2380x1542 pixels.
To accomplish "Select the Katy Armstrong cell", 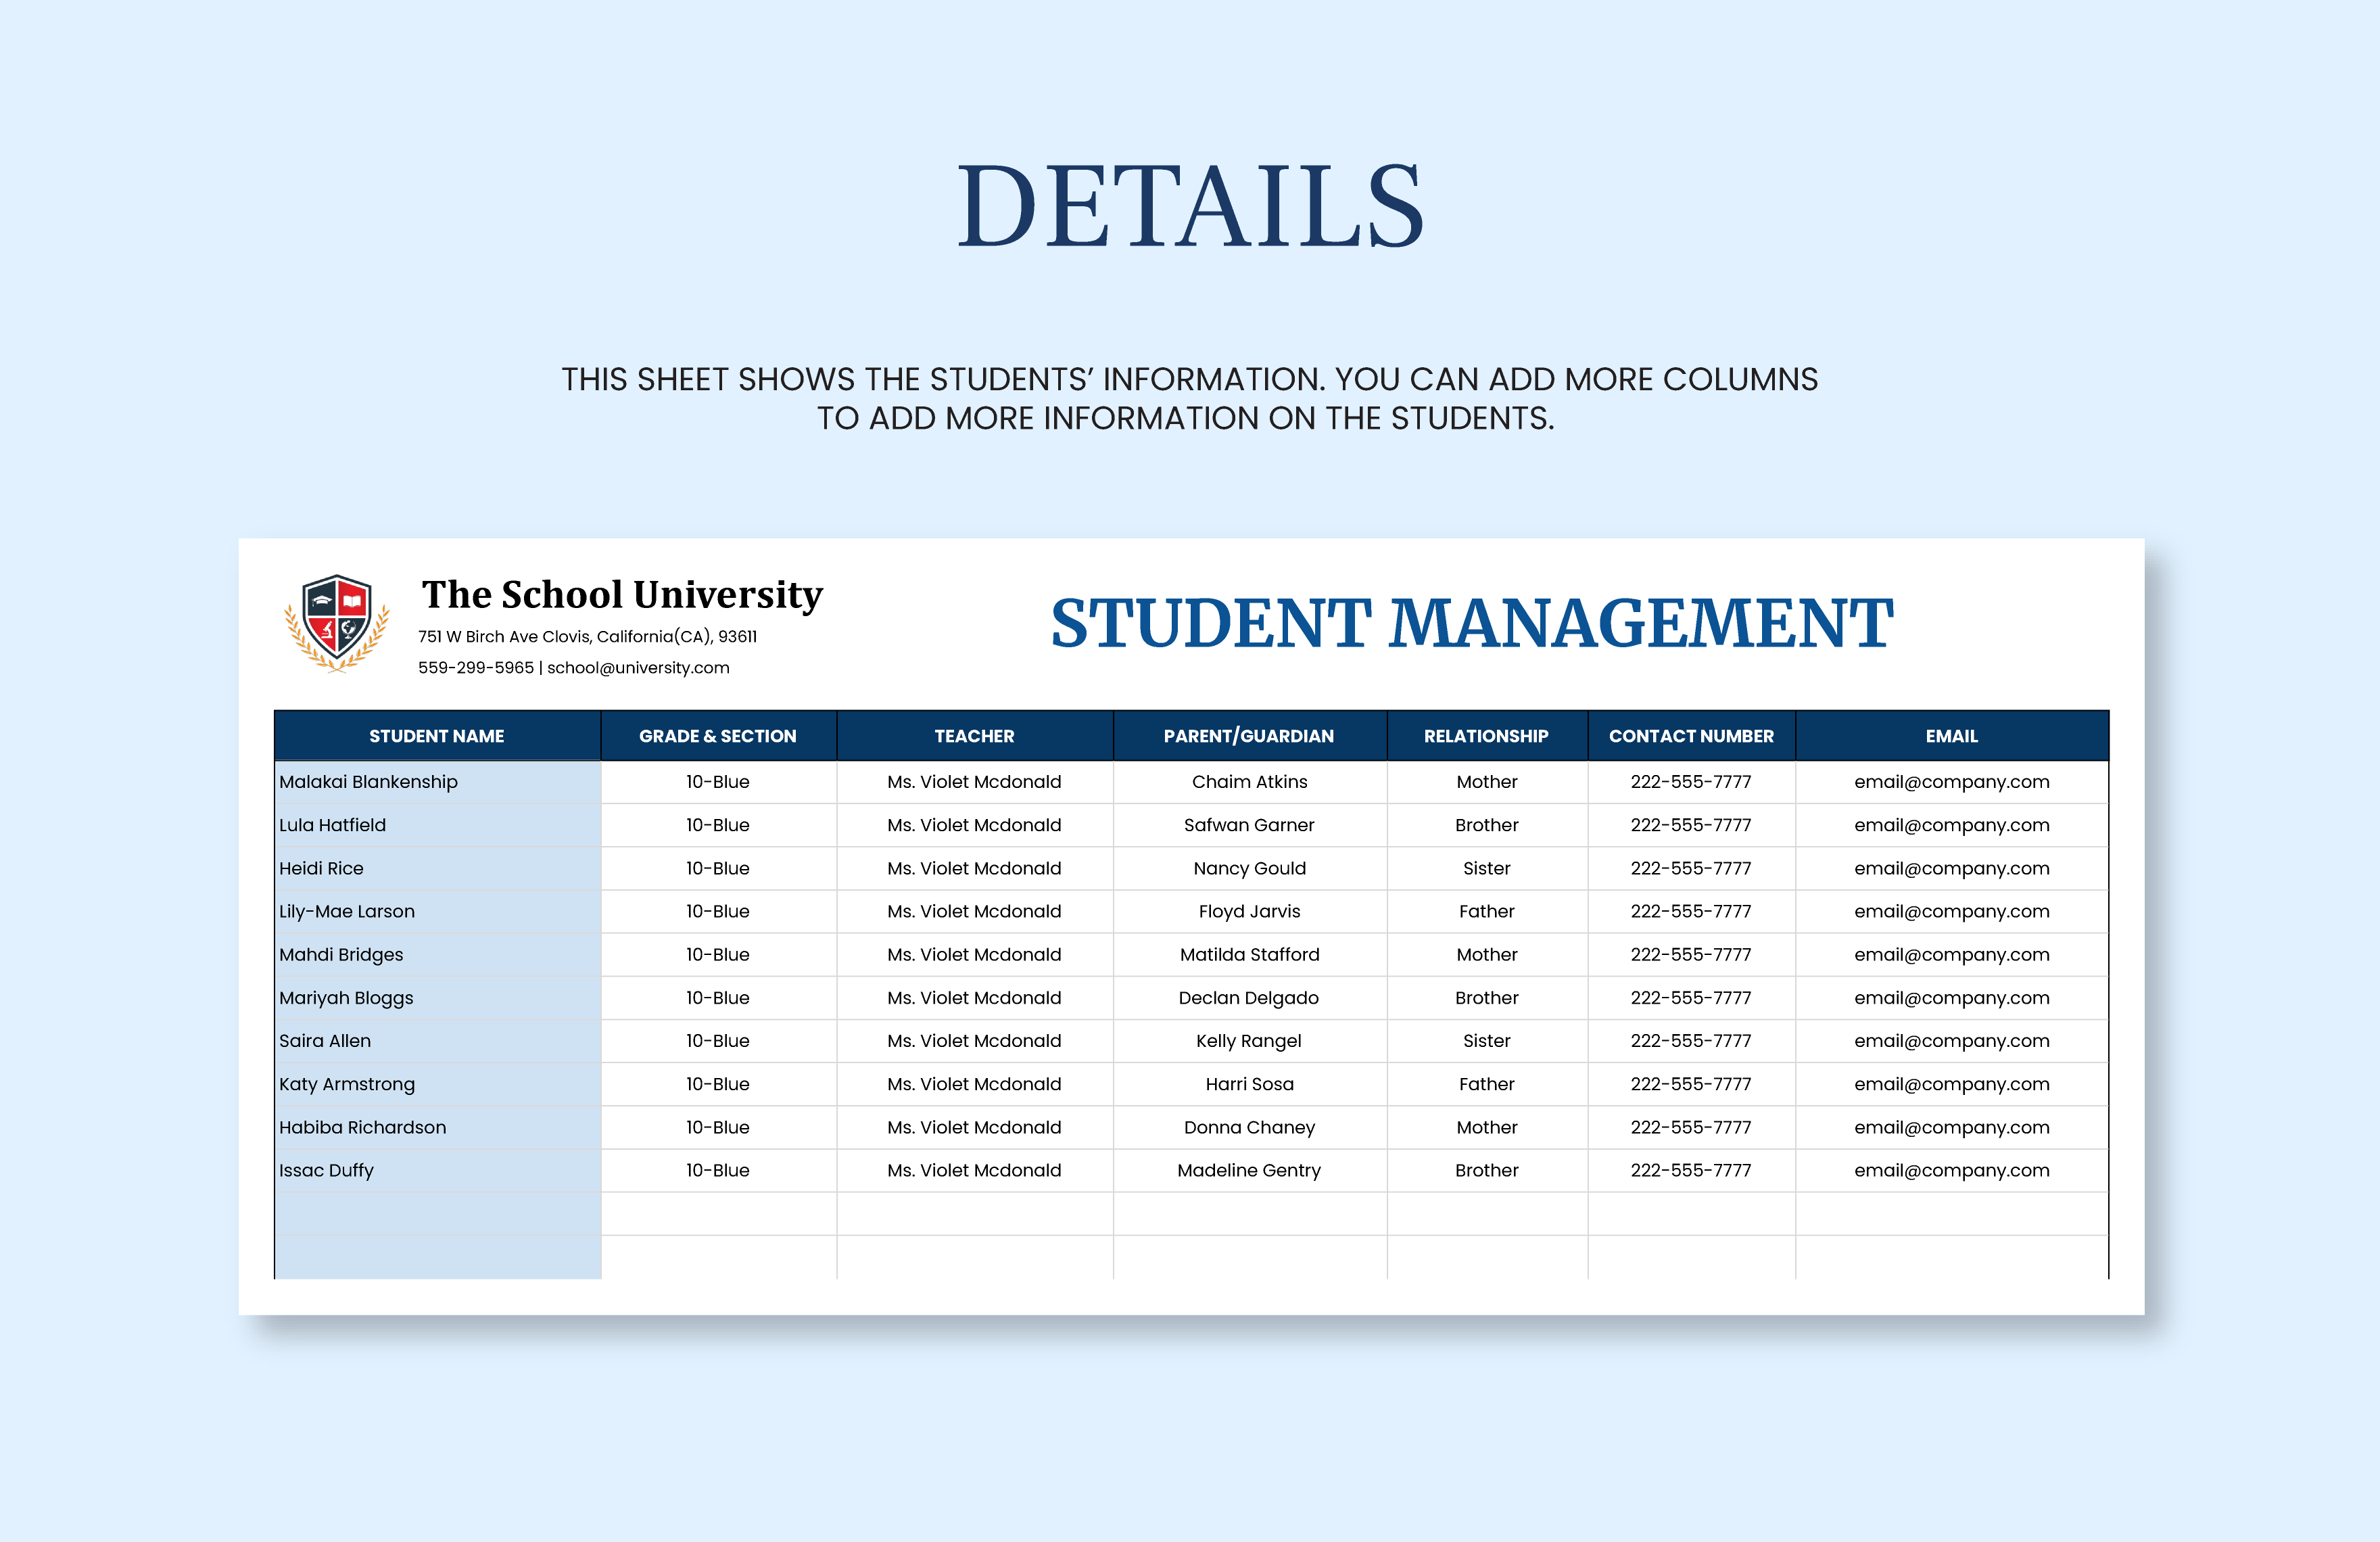I will (x=437, y=1083).
